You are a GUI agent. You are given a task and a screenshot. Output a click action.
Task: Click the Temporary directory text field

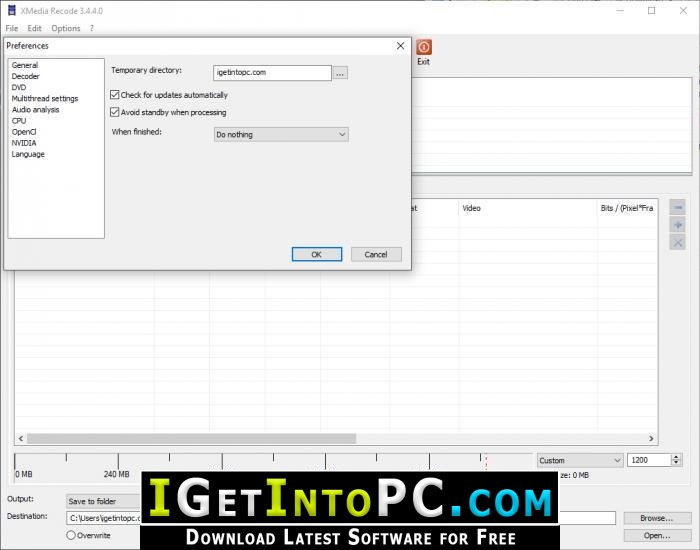pos(272,73)
